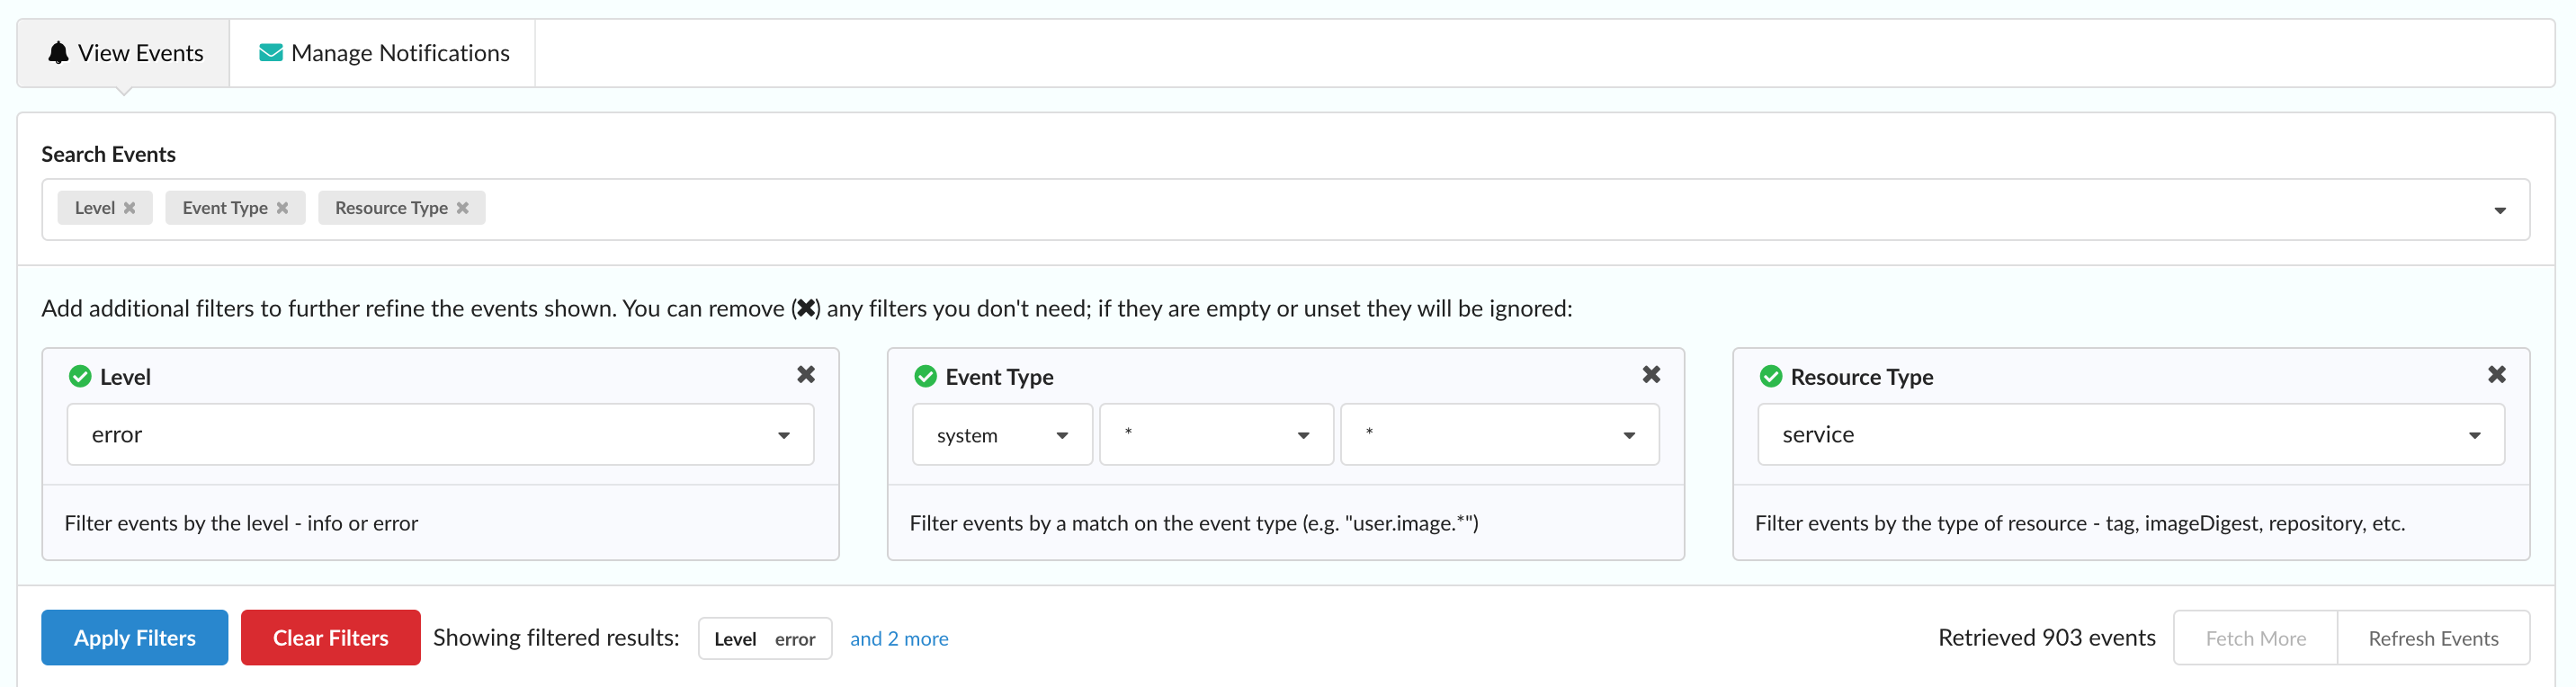Click the envelope icon for notifications
The image size is (2576, 687).
270,53
